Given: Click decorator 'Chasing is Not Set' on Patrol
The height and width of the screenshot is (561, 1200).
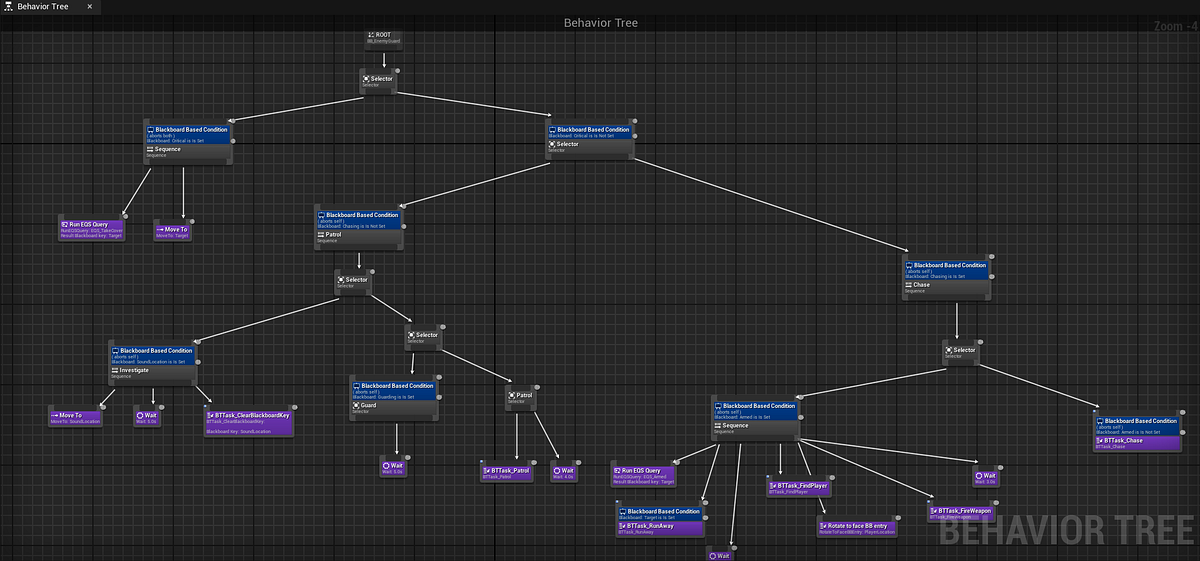Looking at the screenshot, I should (x=359, y=220).
